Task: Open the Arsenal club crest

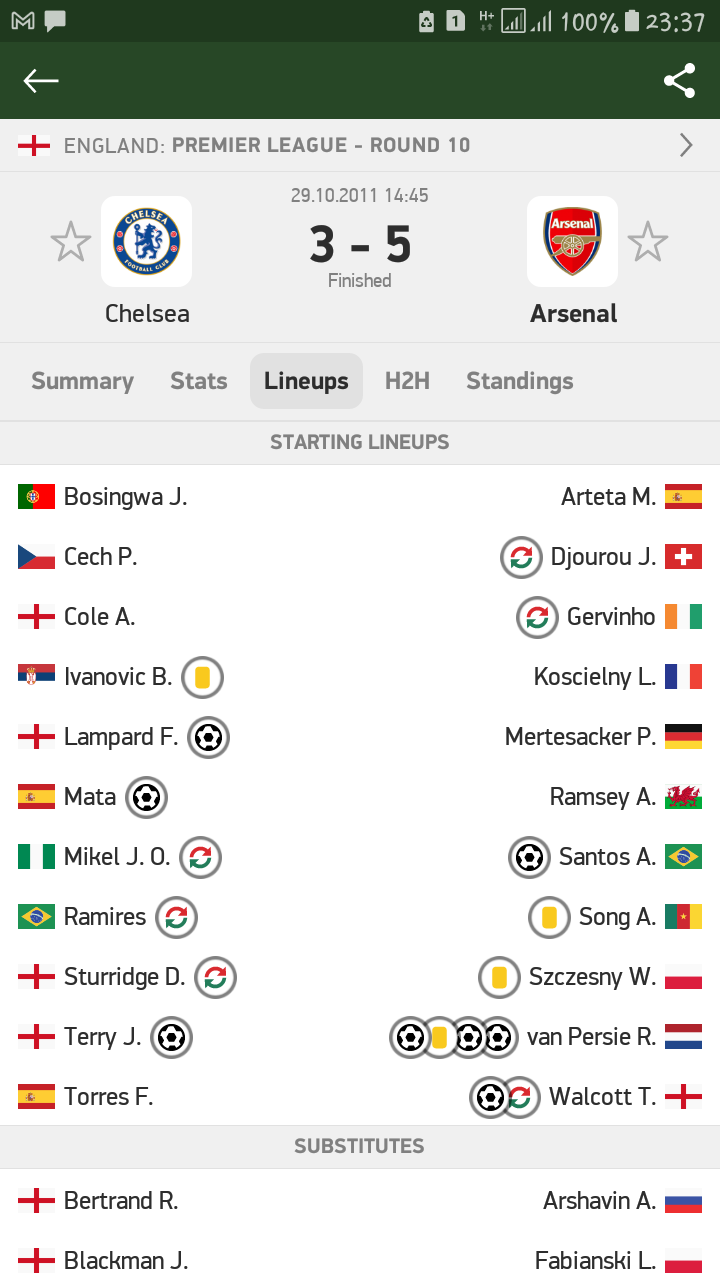Action: [573, 241]
